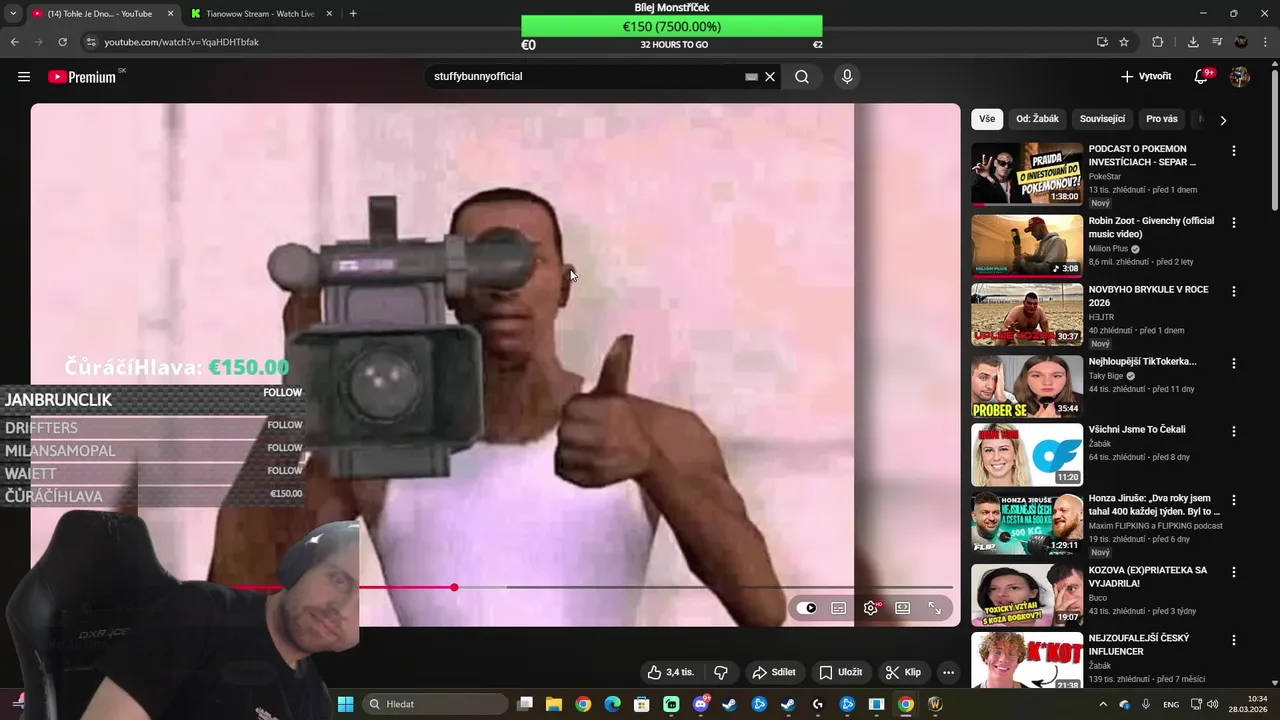
Task: Open Microsoft Edge from the taskbar
Action: [x=612, y=704]
